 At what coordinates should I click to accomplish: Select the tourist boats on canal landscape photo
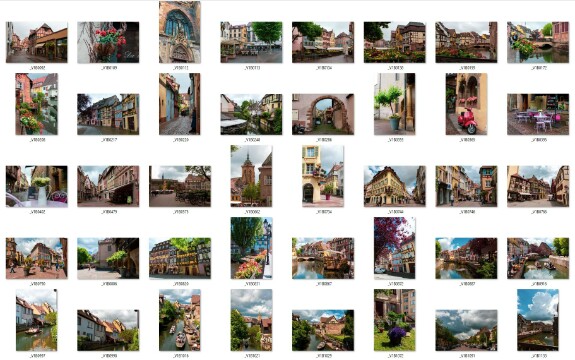pyautogui.click(x=538, y=258)
